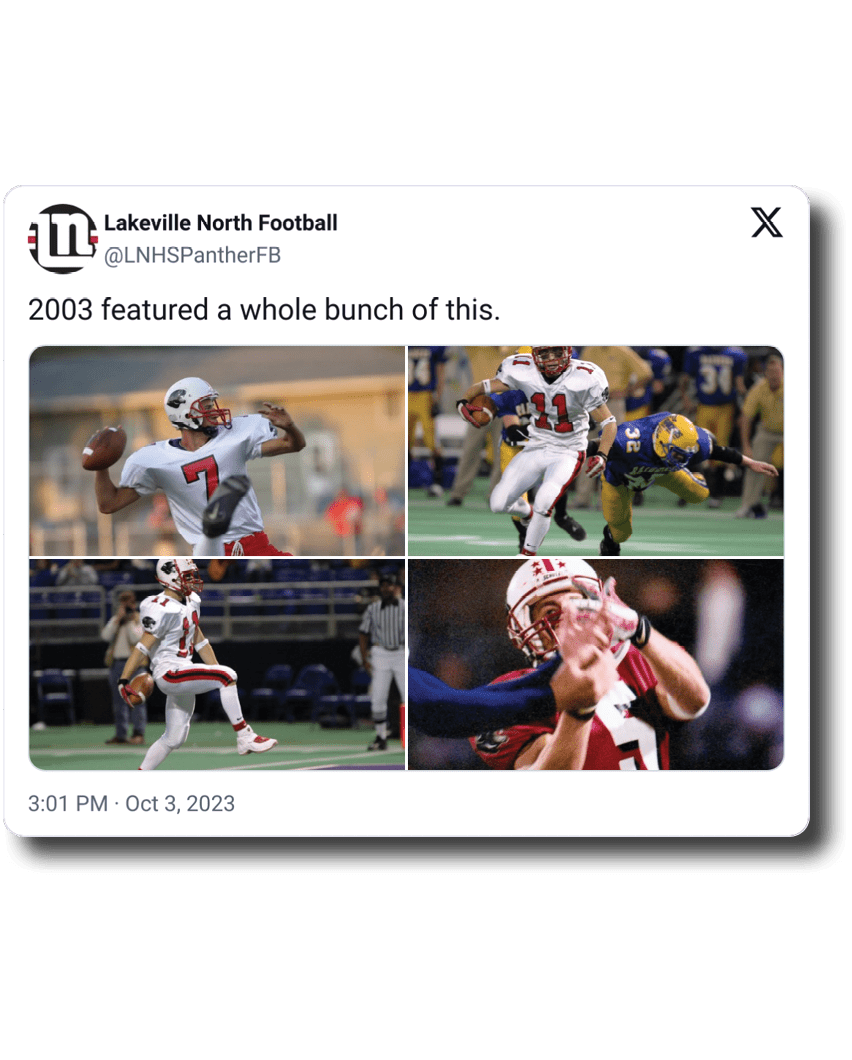Open the @LNHSPantherFB handle link
The height and width of the screenshot is (1060, 852).
tap(192, 256)
